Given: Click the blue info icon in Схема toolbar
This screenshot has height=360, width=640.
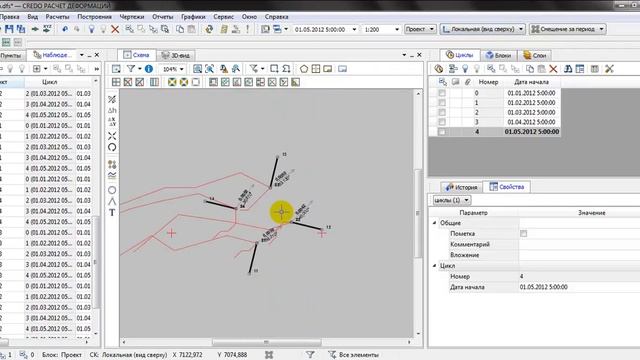Looking at the screenshot, I should [149, 69].
